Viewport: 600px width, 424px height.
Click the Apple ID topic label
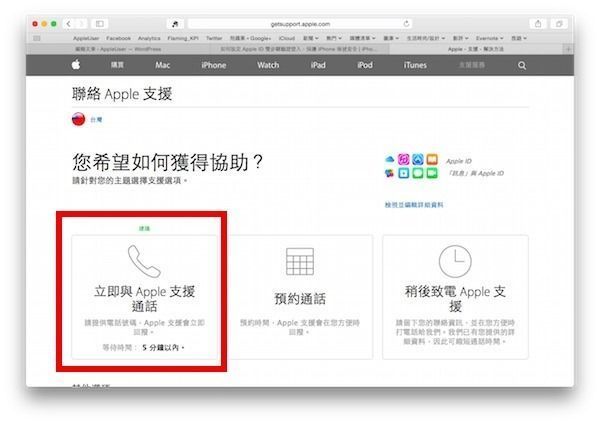point(459,161)
